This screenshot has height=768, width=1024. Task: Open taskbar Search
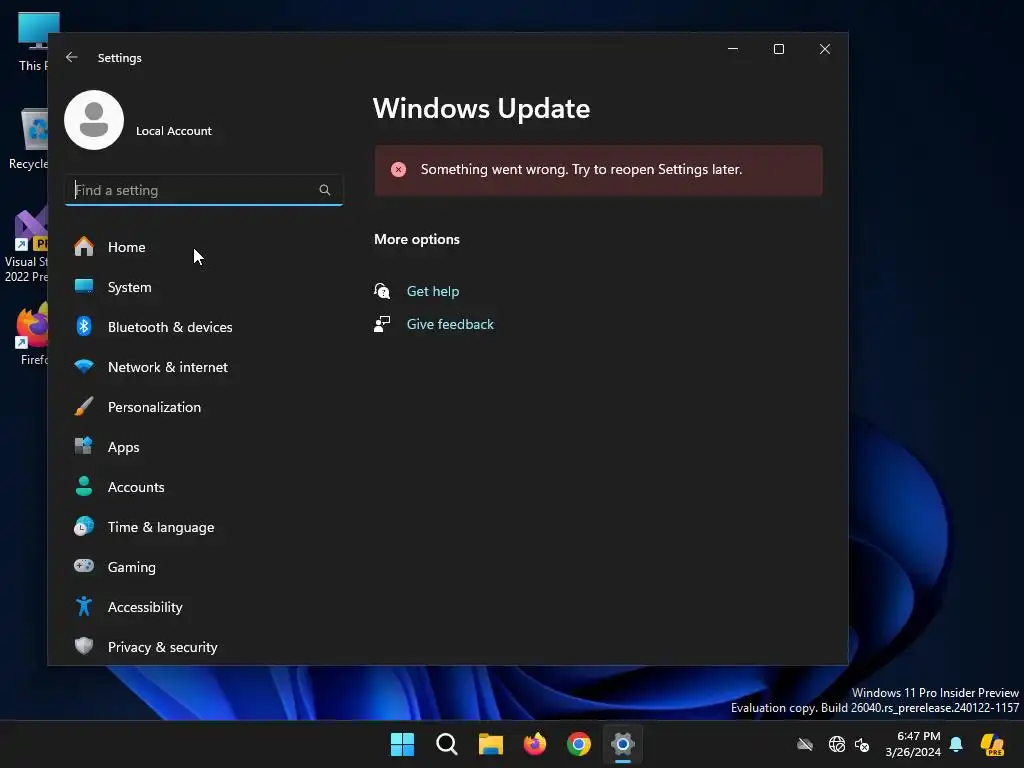pyautogui.click(x=447, y=744)
